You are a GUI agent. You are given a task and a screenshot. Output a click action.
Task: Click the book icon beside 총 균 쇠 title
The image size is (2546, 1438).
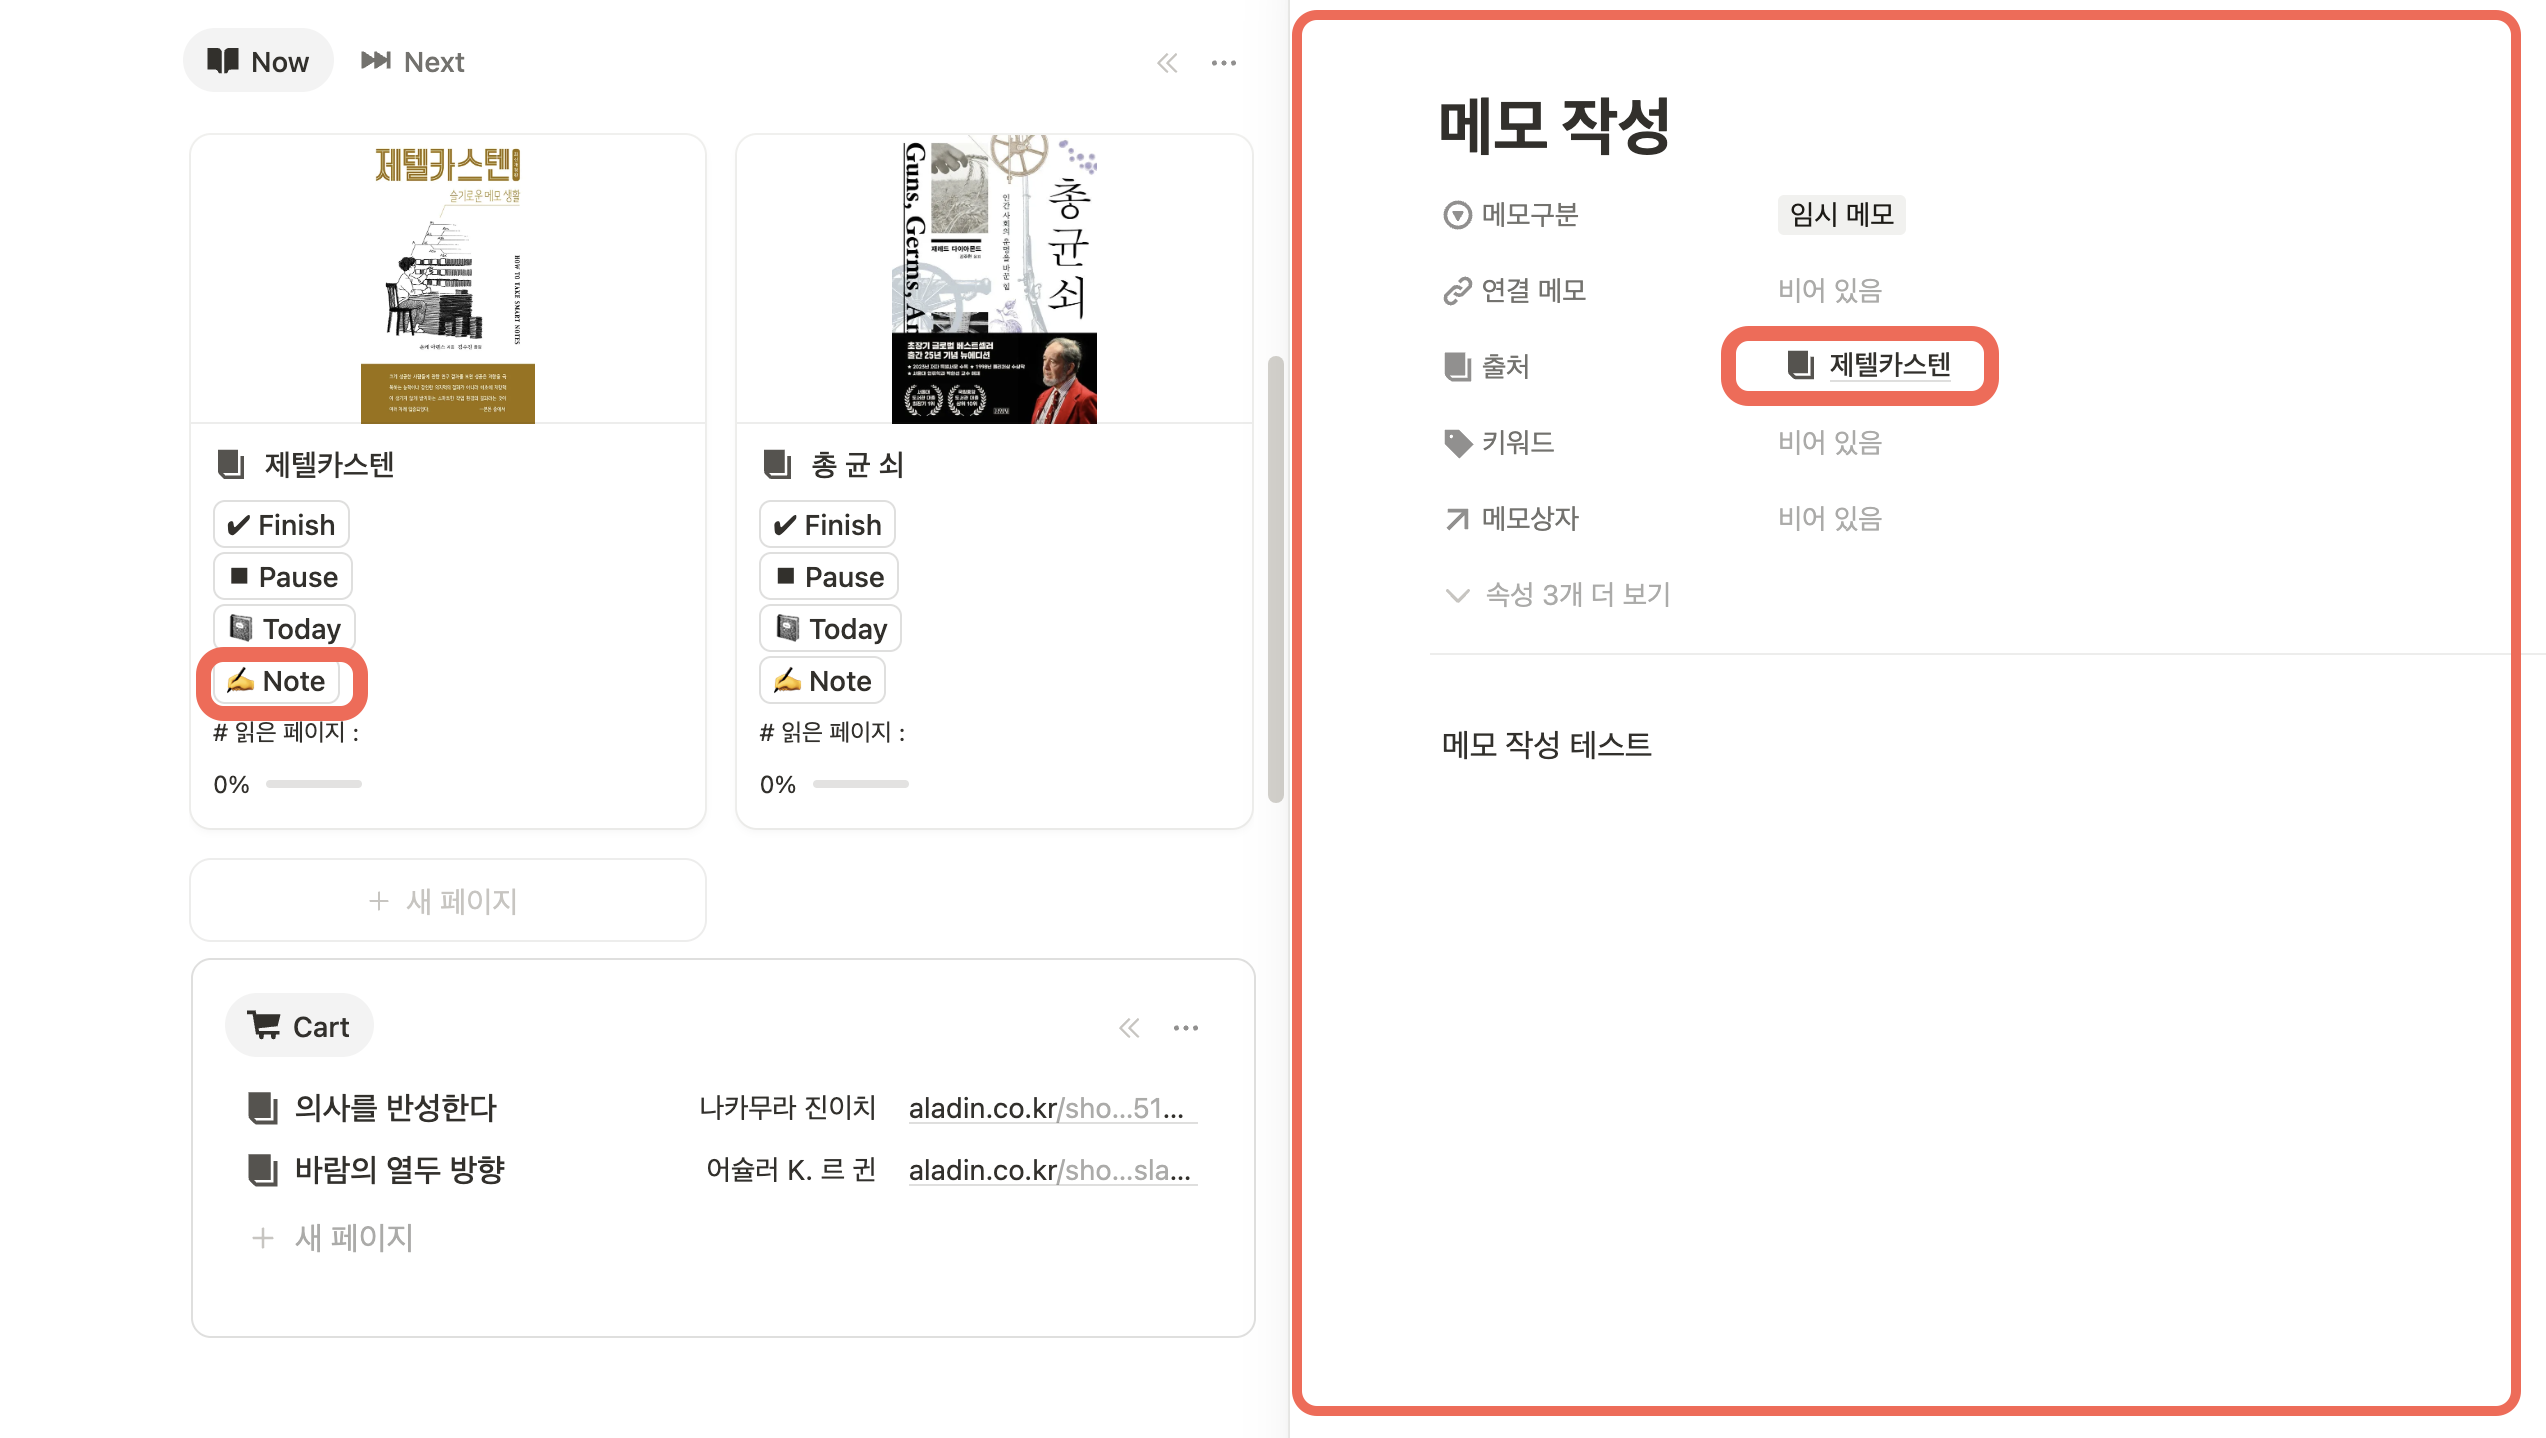coord(777,464)
